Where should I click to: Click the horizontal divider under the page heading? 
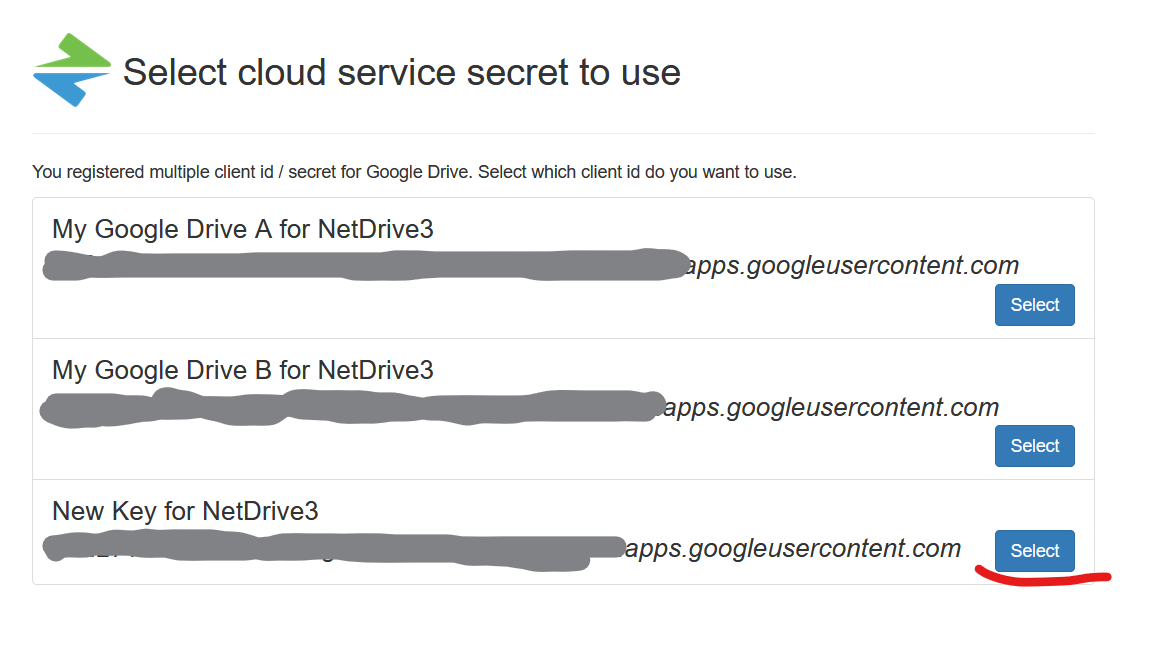coord(563,133)
